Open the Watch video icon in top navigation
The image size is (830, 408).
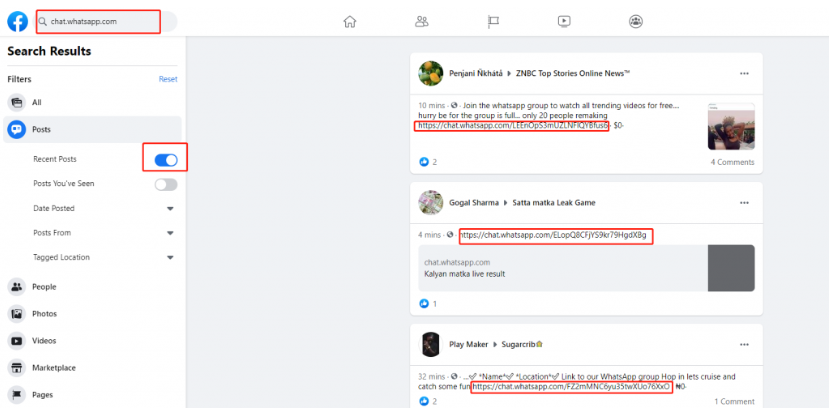pos(564,22)
